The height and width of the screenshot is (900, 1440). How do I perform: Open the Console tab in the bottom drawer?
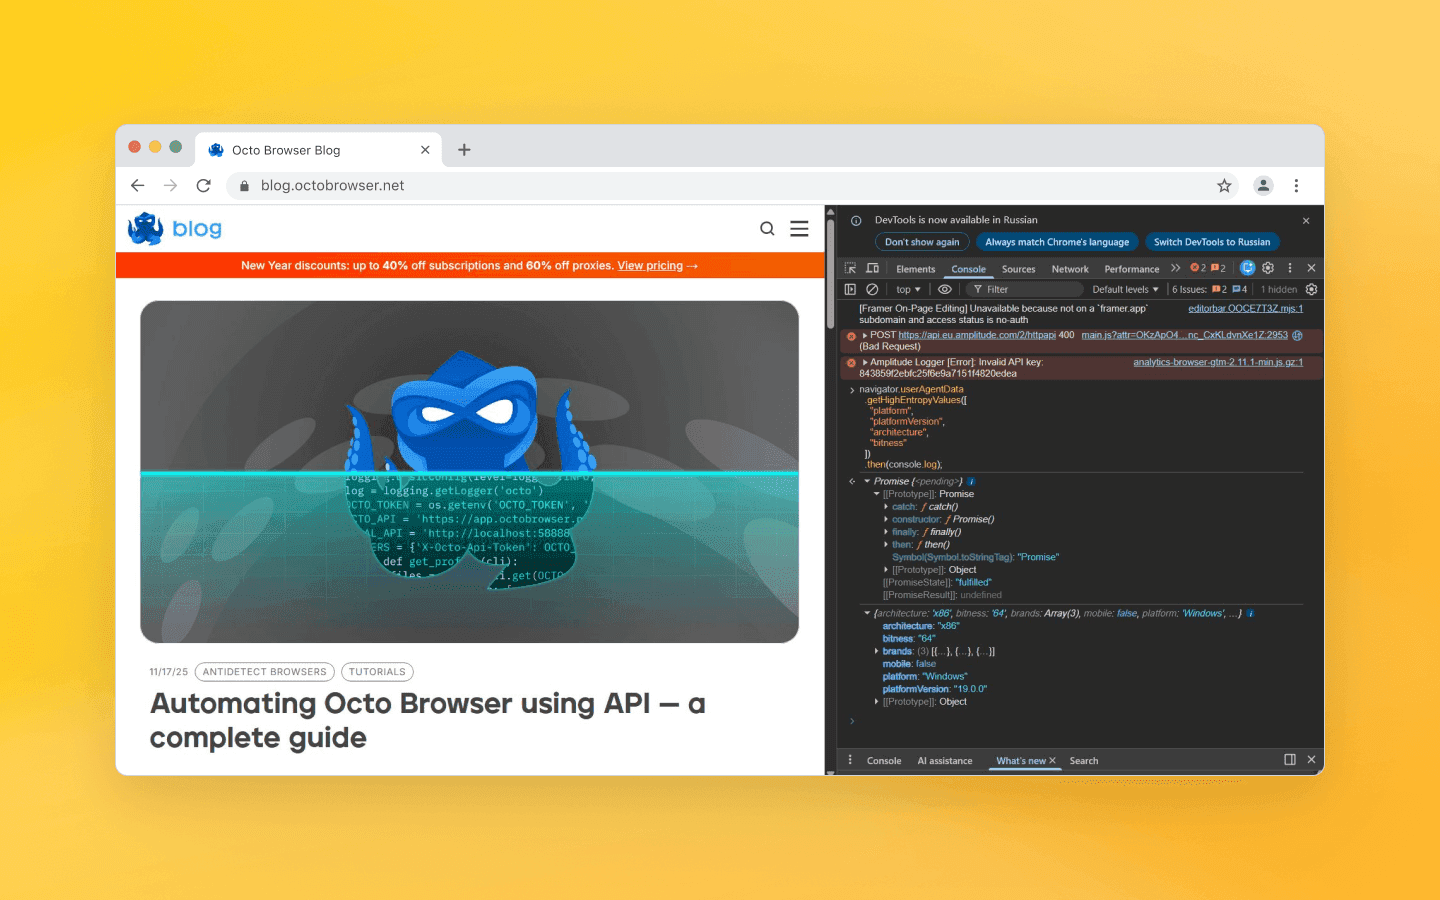(884, 761)
